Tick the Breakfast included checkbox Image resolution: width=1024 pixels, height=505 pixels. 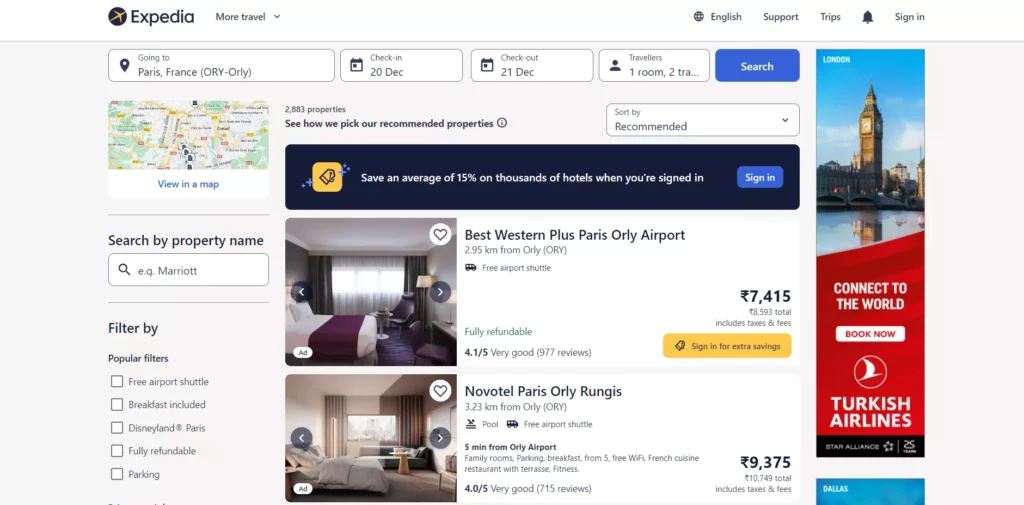tap(117, 404)
